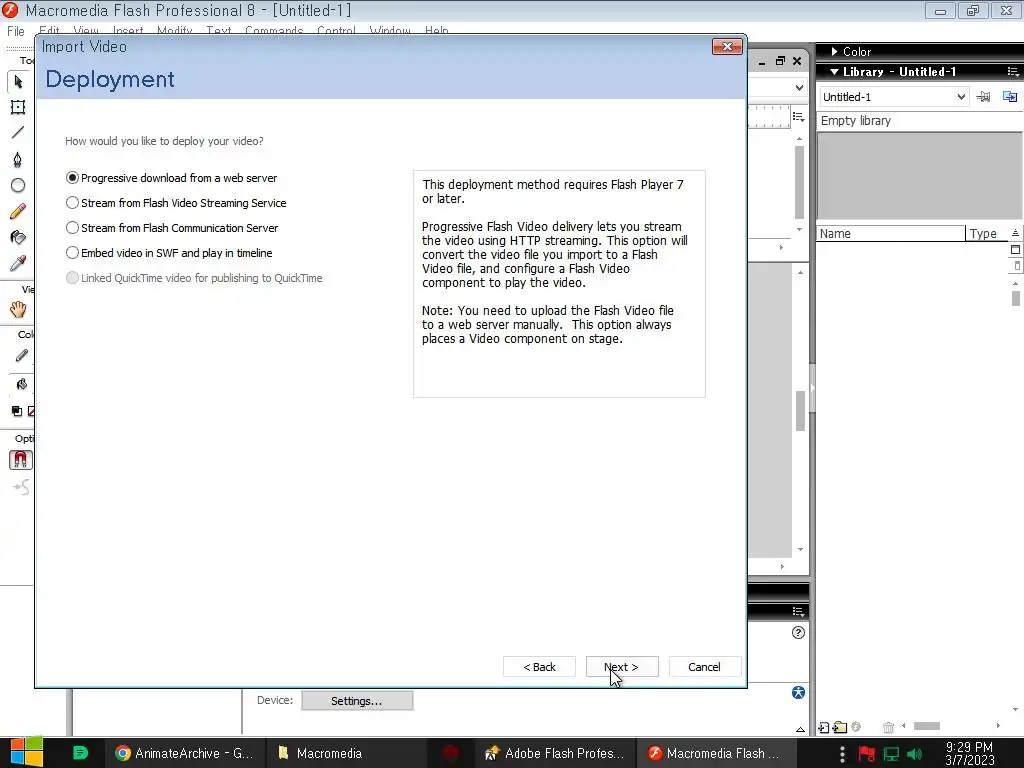This screenshot has height=768, width=1024.
Task: Open the File menu
Action: pyautogui.click(x=16, y=31)
